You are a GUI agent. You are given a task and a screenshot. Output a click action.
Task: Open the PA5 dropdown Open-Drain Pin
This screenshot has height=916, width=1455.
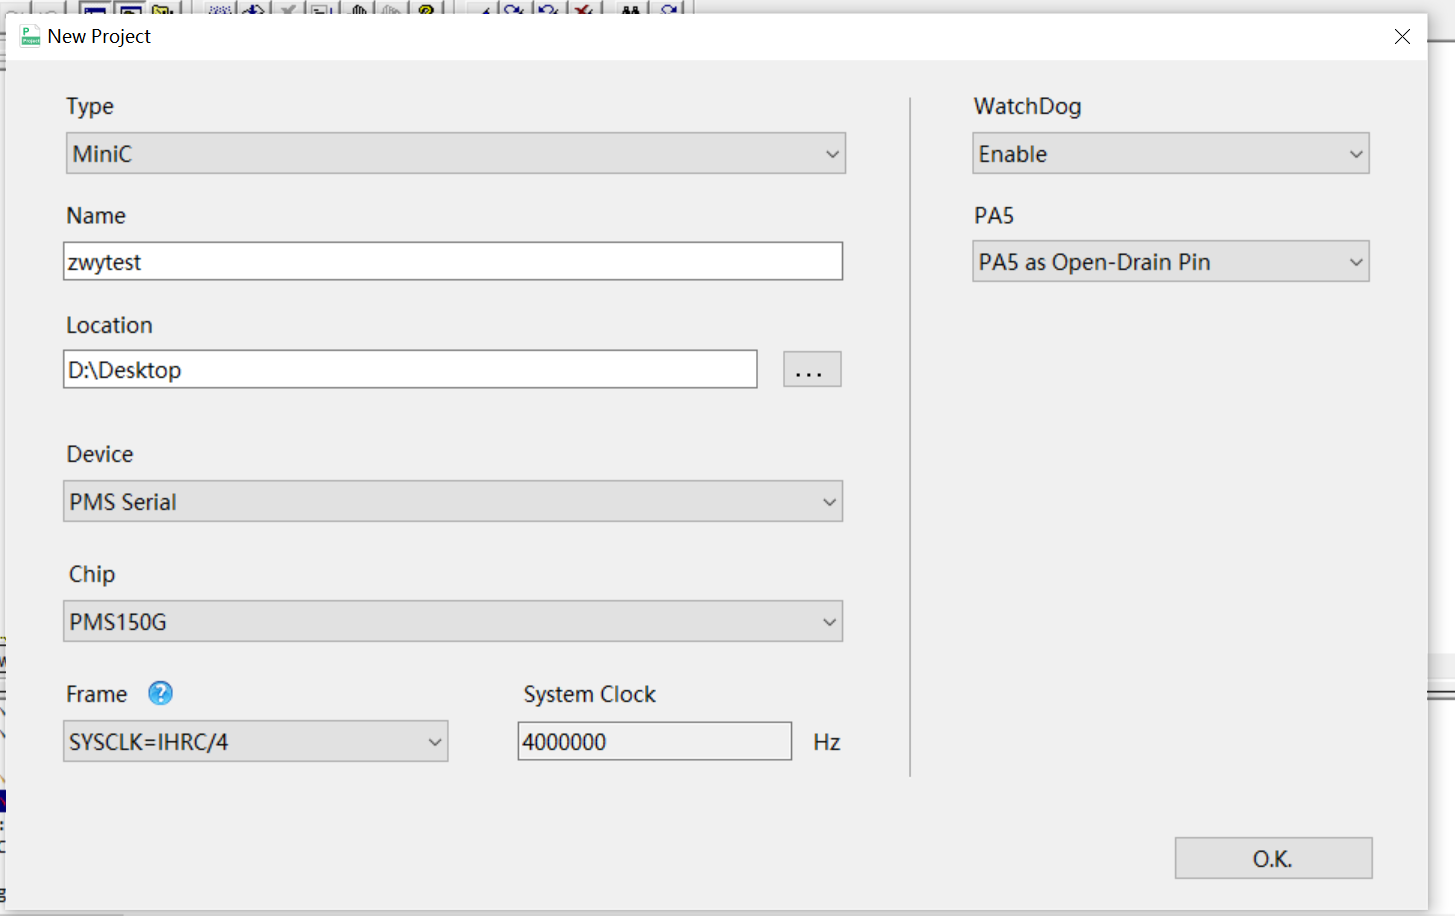(x=1171, y=261)
